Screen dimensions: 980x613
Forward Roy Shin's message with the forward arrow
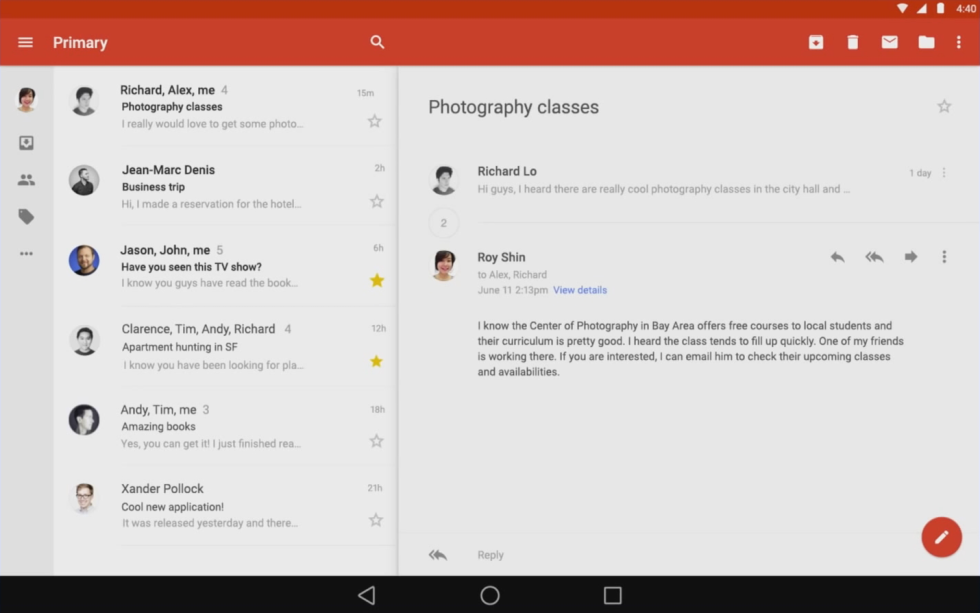[x=910, y=256]
